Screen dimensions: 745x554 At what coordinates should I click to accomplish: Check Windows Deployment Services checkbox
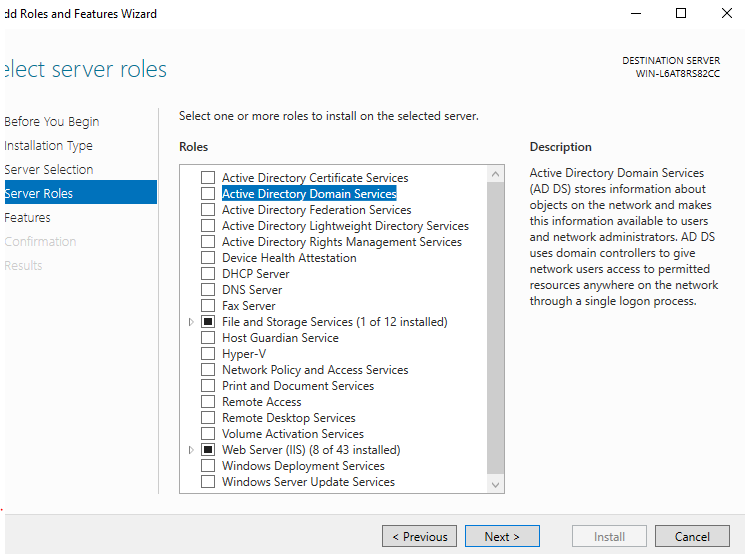pos(208,466)
